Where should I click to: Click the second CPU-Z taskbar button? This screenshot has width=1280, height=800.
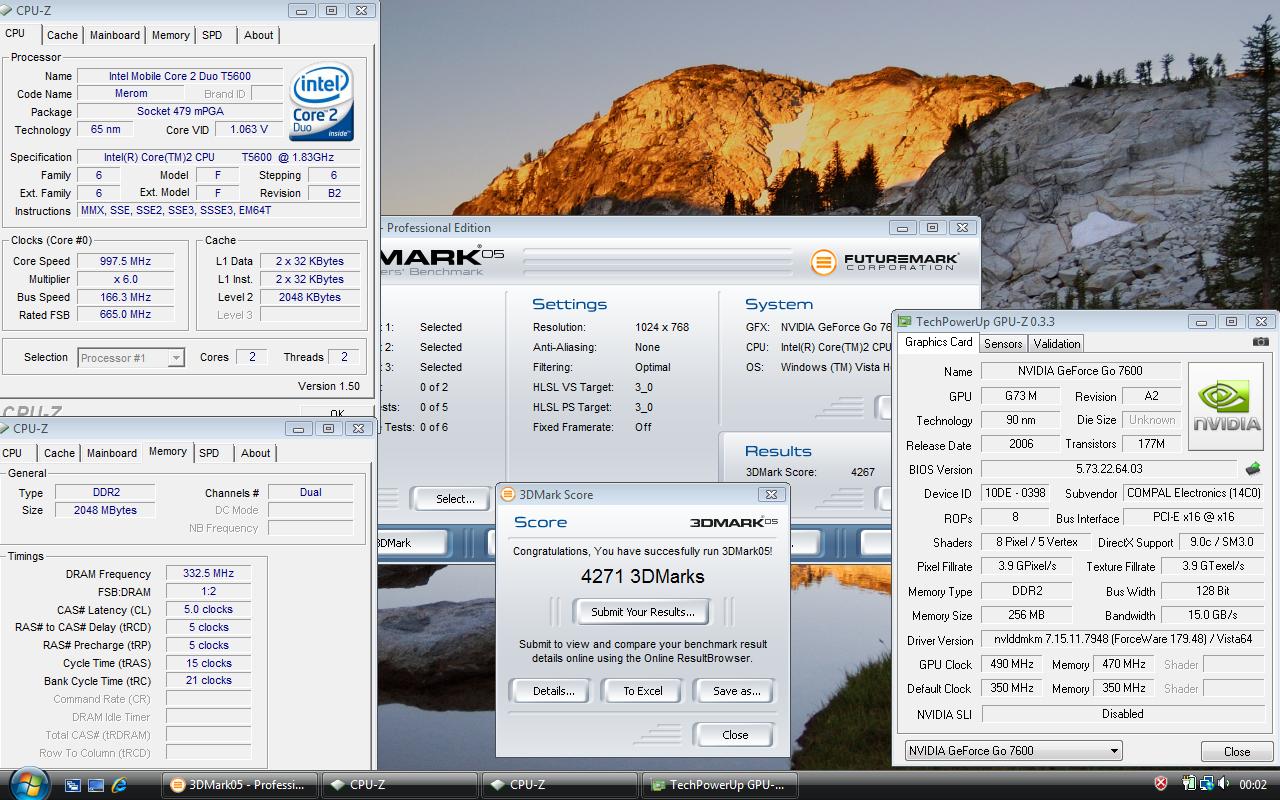click(559, 785)
